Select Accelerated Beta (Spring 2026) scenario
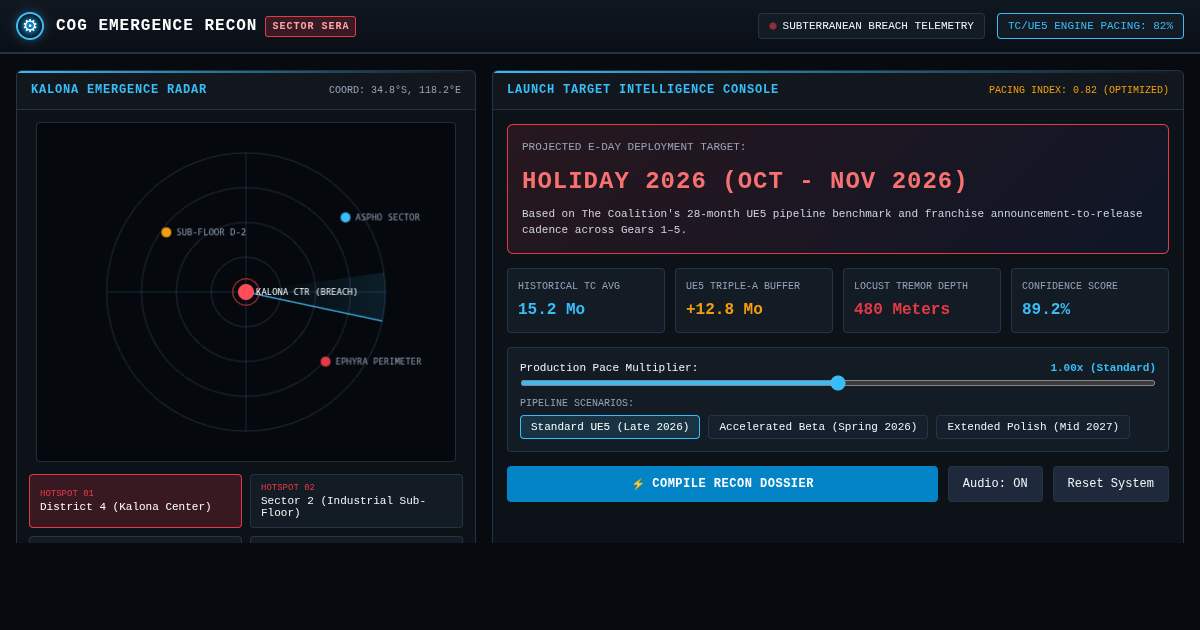1200x630 pixels. click(818, 427)
